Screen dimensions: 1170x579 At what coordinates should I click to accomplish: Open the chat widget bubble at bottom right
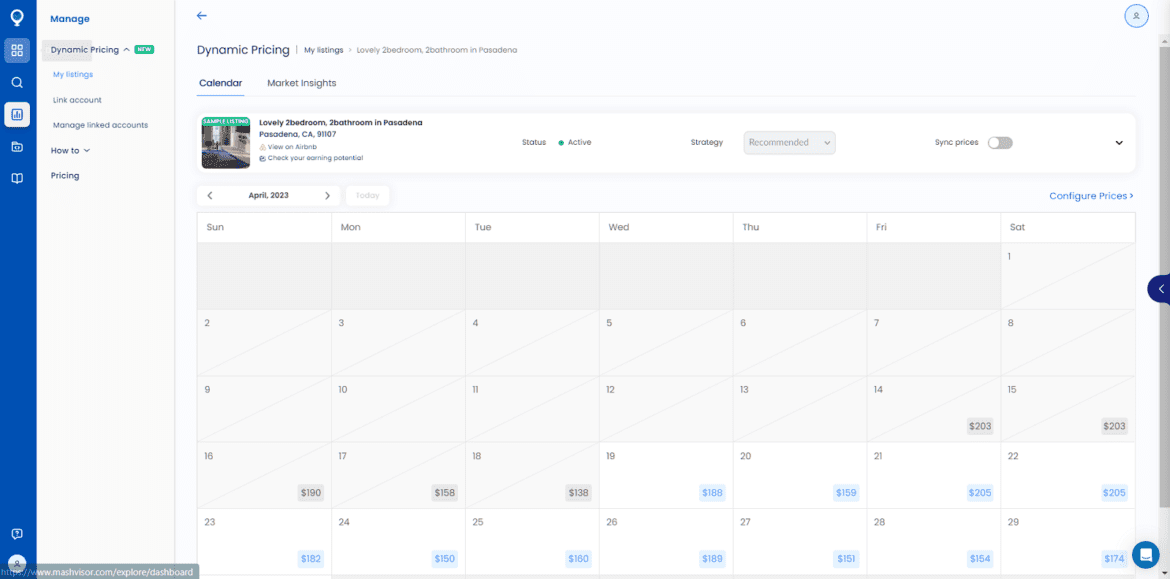pos(1145,554)
